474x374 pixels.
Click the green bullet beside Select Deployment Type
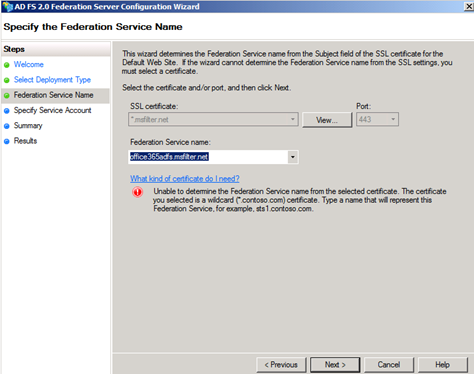pyautogui.click(x=7, y=80)
